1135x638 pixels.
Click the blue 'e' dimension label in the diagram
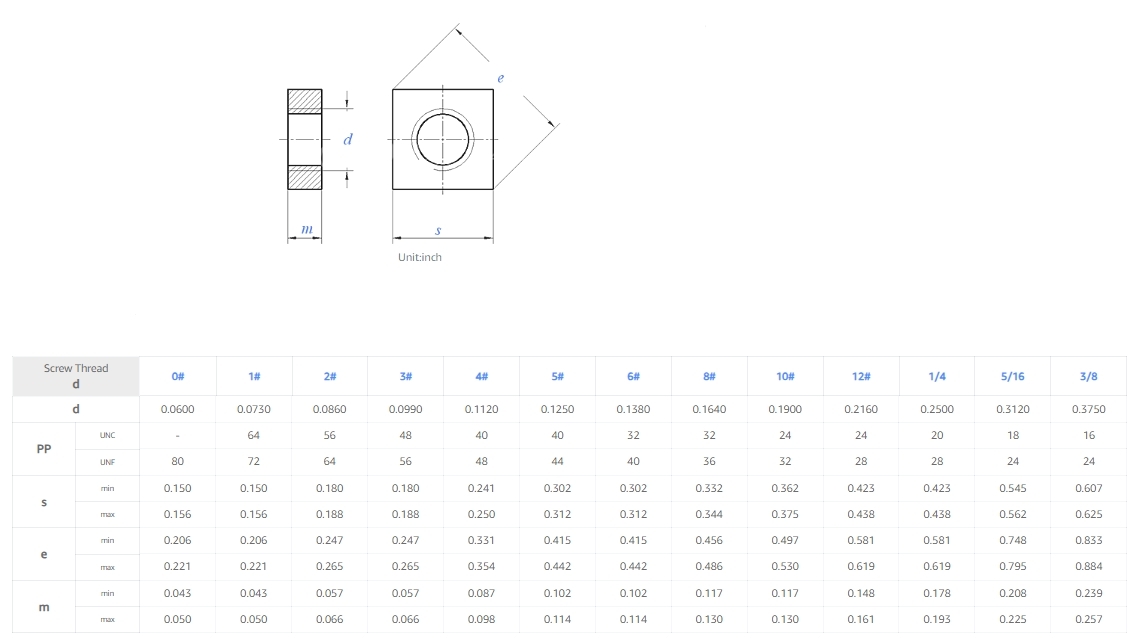pyautogui.click(x=501, y=78)
